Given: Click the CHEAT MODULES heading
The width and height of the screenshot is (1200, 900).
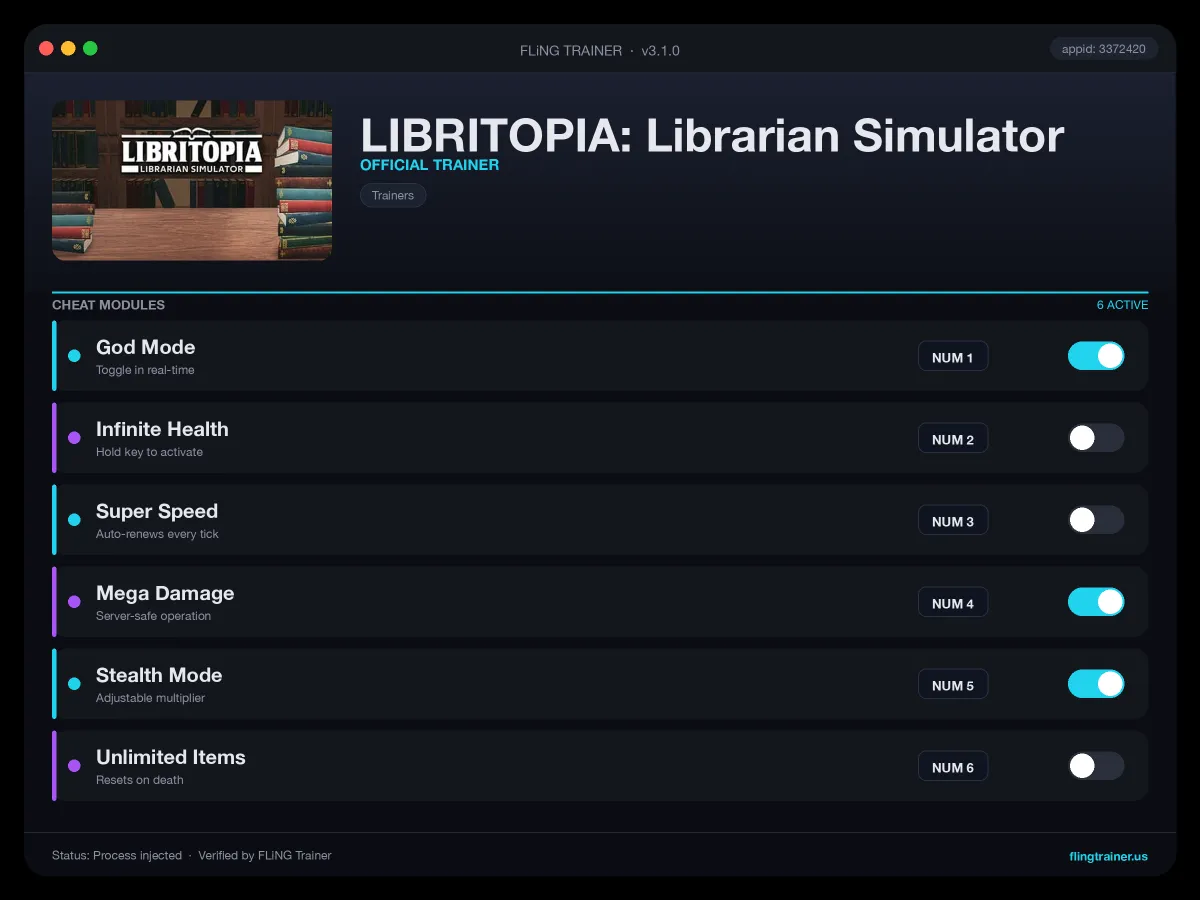Looking at the screenshot, I should 108,305.
